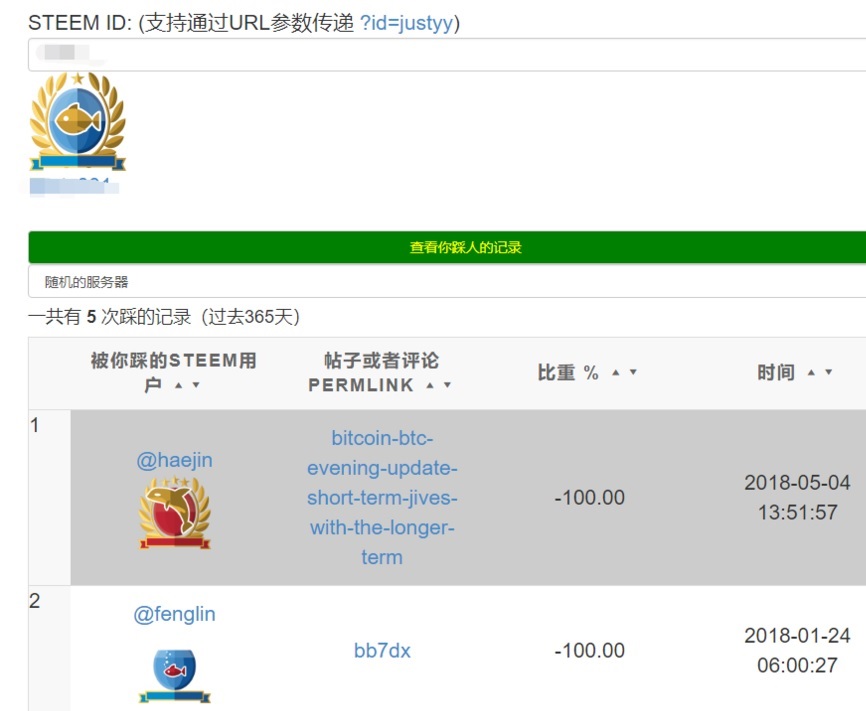This screenshot has height=711, width=866.
Task: Sort ascending the PERMLINK column
Action: pos(430,386)
